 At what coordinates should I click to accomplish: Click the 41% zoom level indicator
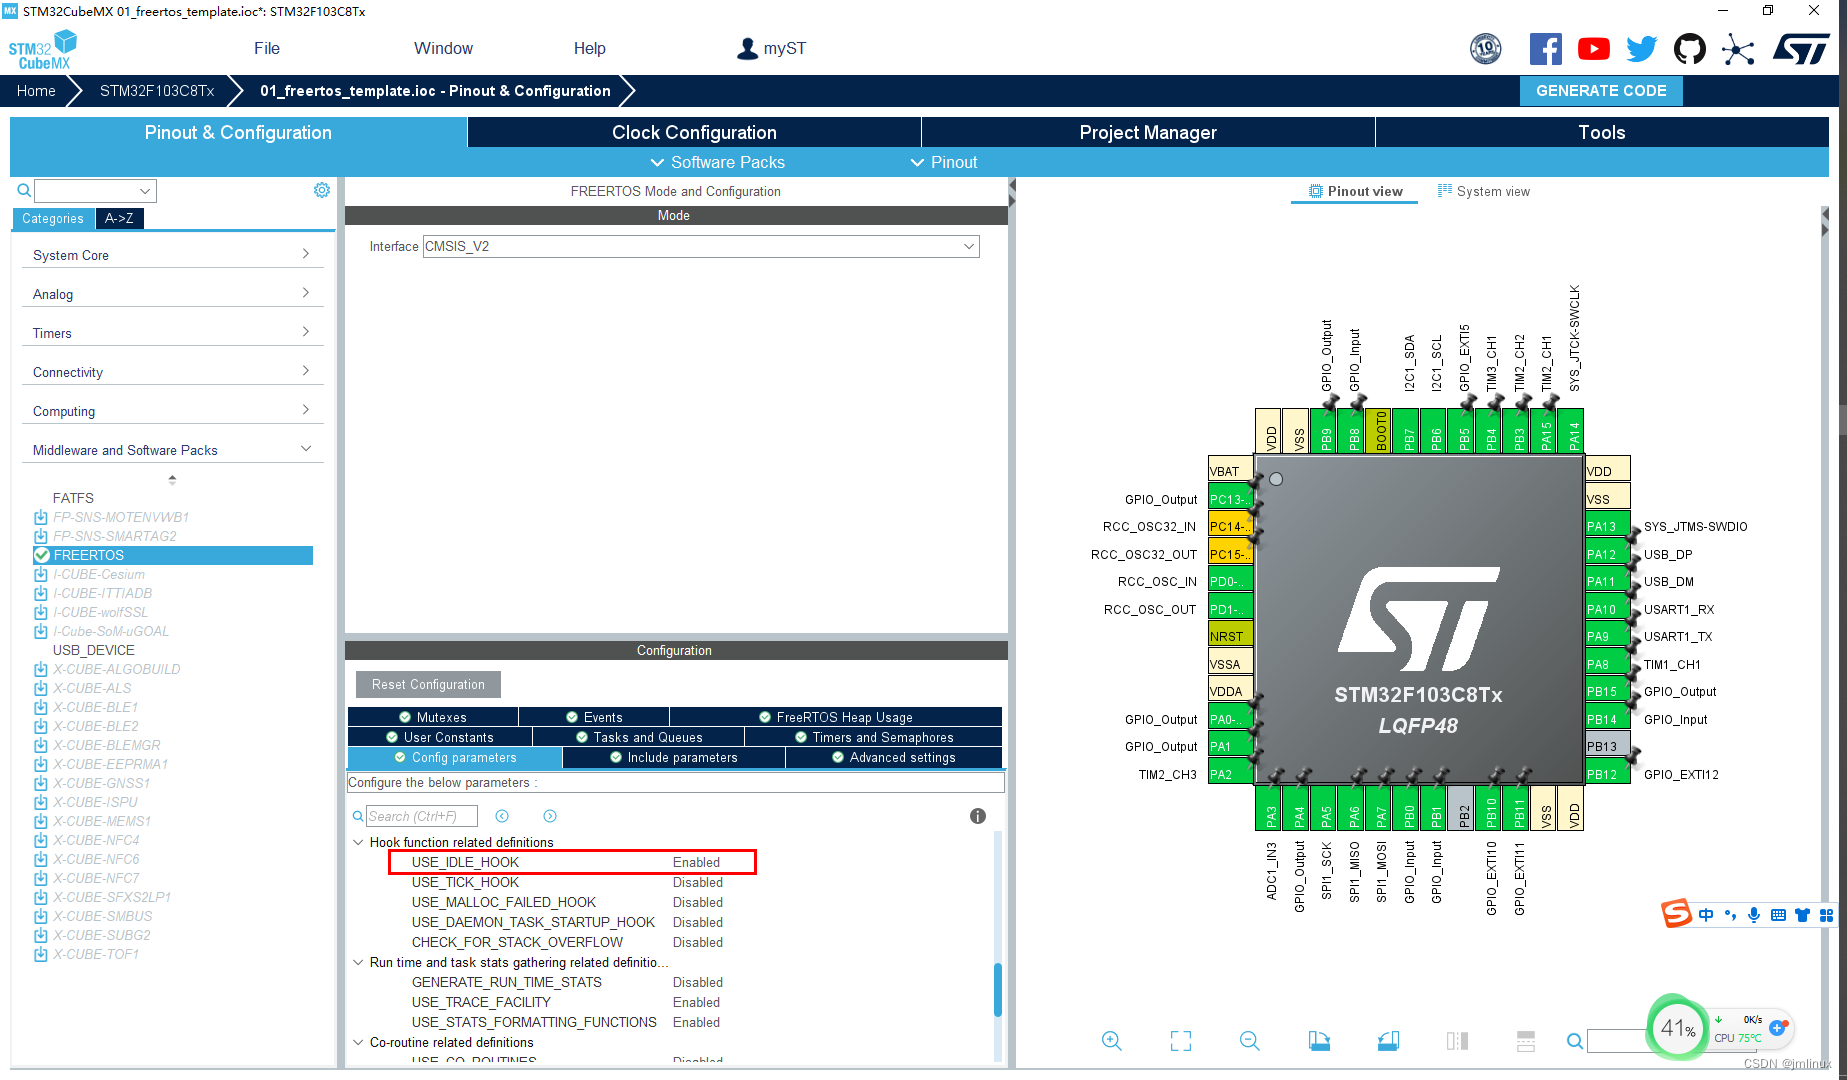point(1676,1028)
